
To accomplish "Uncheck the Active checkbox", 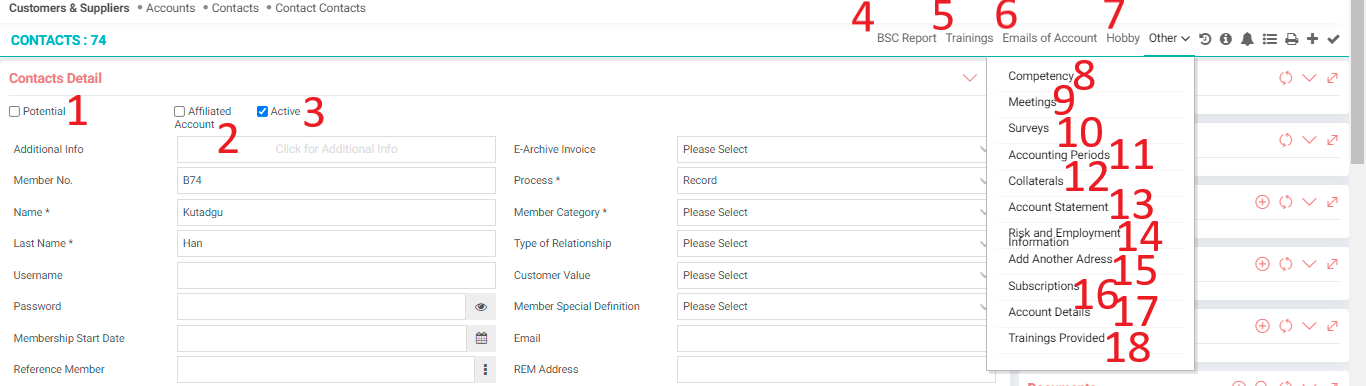I will [262, 112].
